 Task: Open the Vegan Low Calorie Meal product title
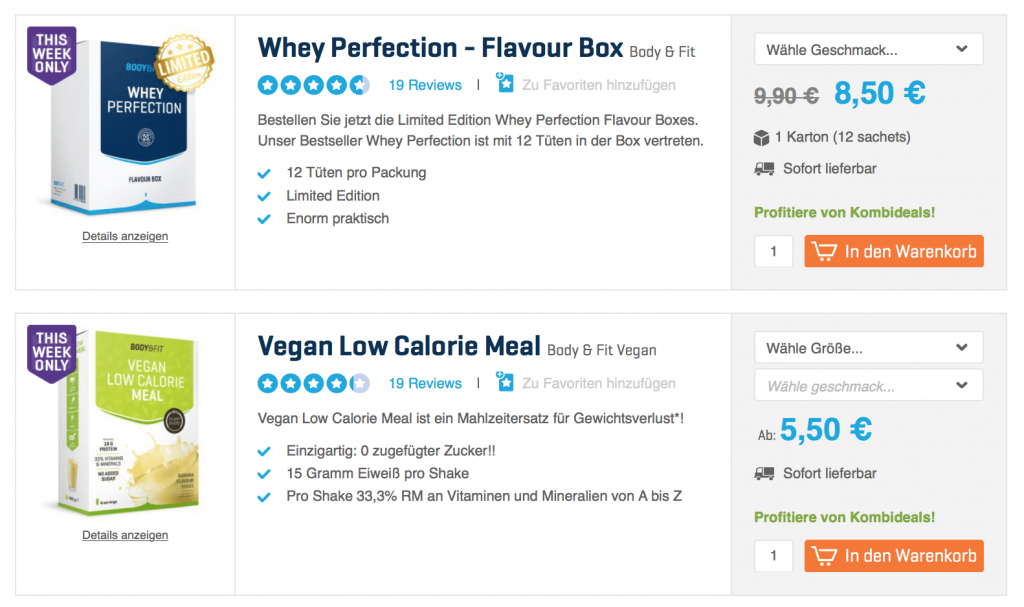point(399,347)
